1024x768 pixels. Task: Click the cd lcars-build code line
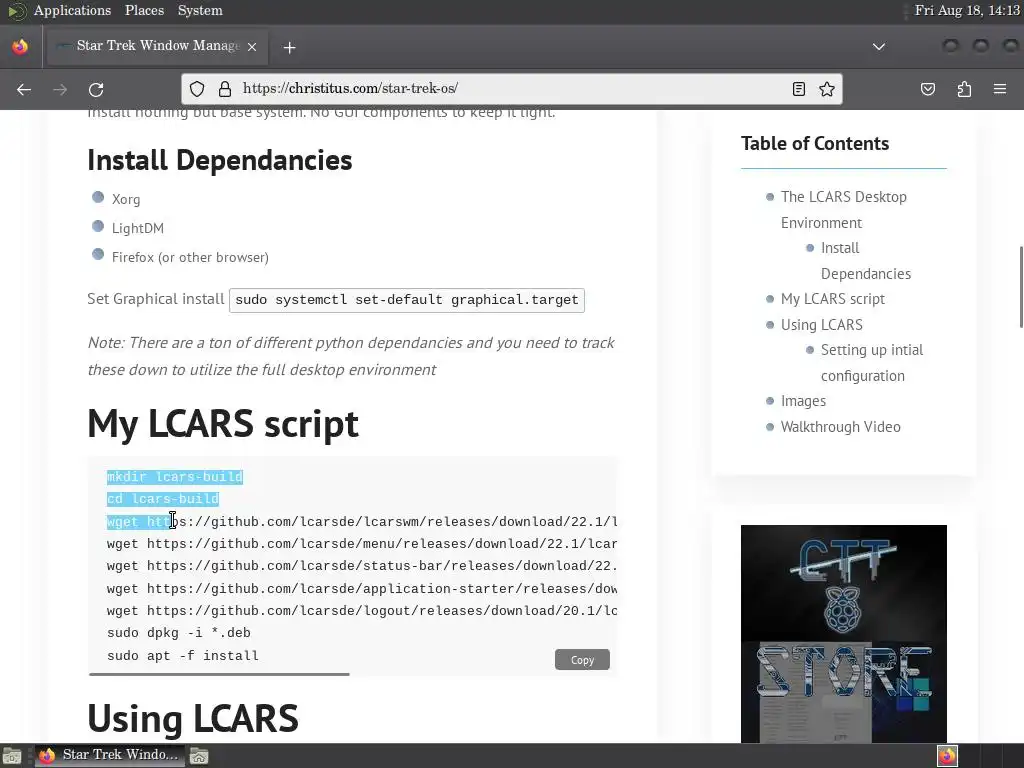coord(163,499)
